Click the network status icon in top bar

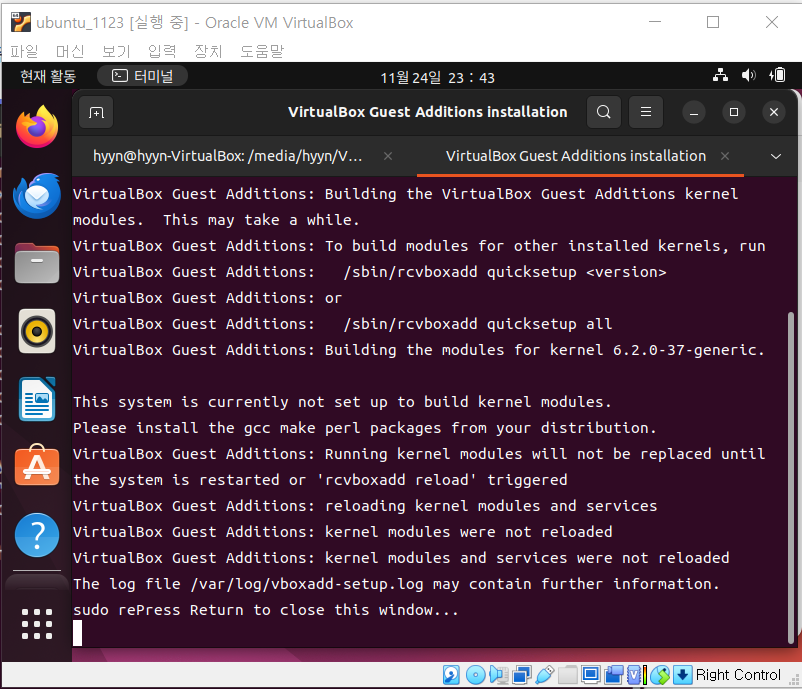pyautogui.click(x=721, y=75)
